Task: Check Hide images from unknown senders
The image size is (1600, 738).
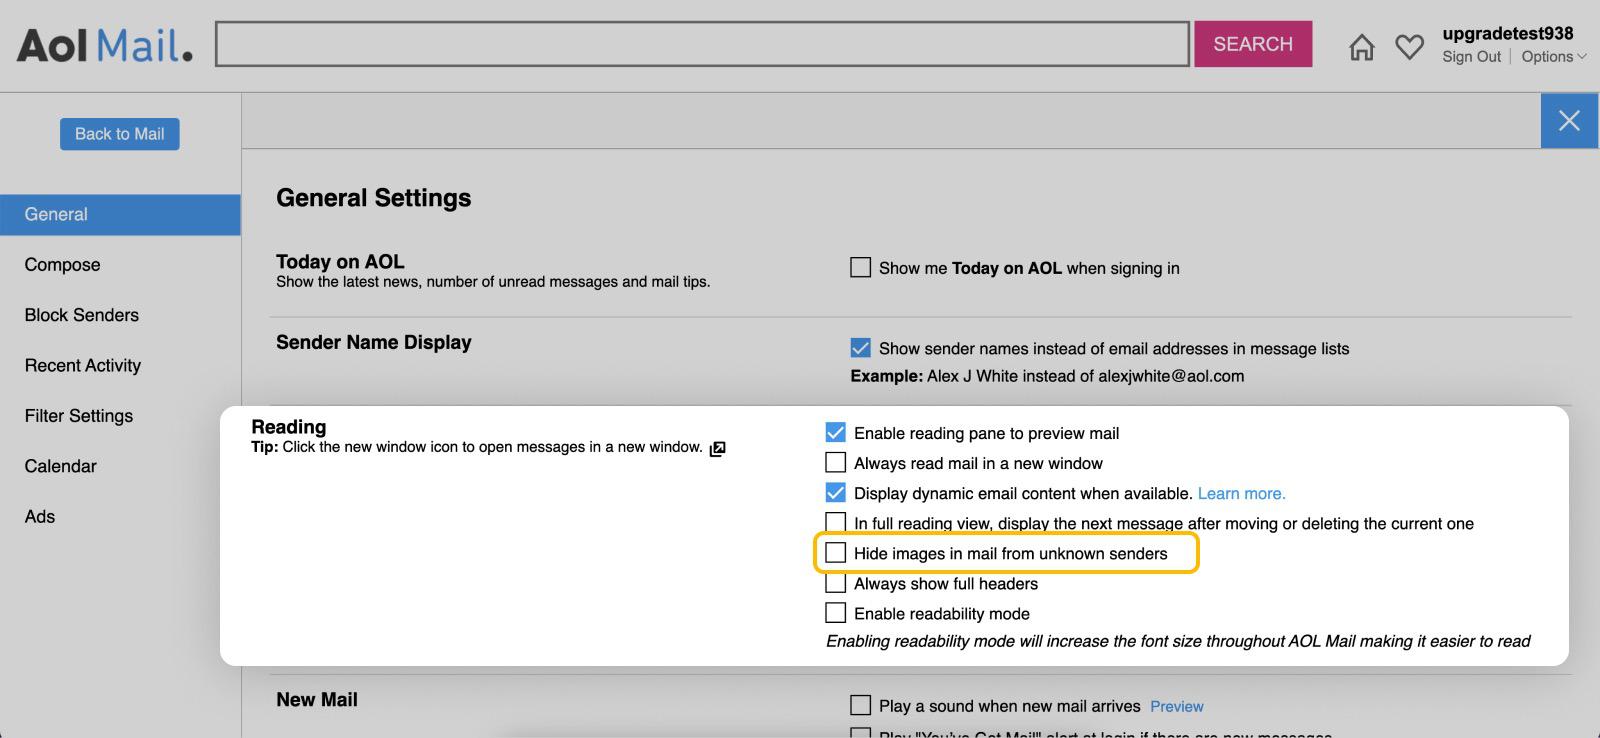Action: pos(835,552)
